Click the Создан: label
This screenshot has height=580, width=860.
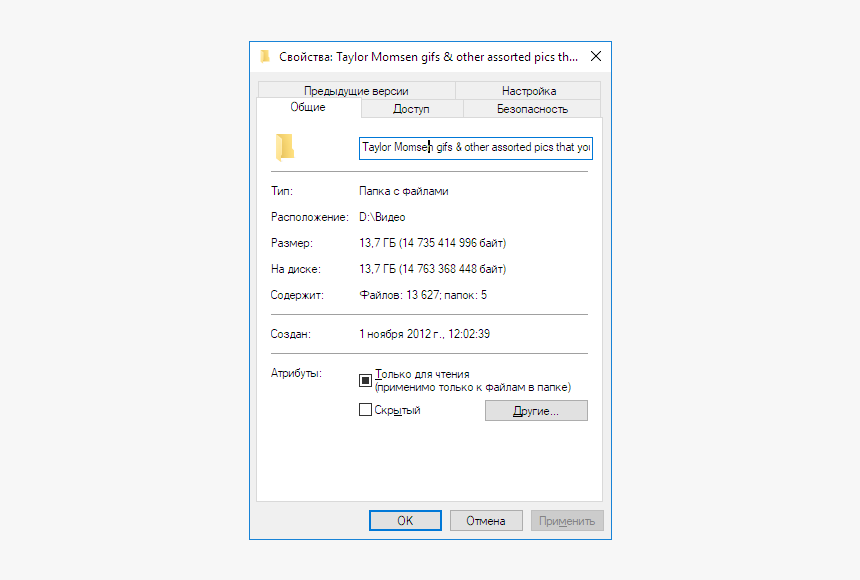point(291,334)
